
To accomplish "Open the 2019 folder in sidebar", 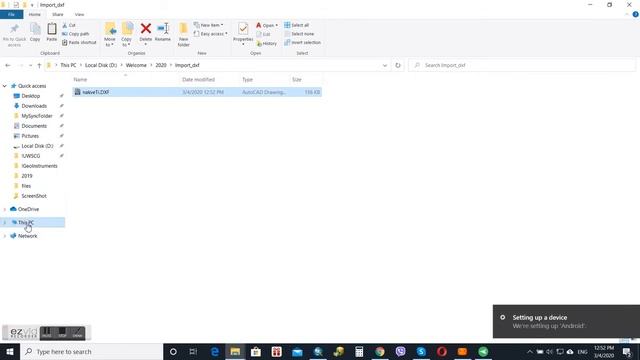I will pos(27,176).
